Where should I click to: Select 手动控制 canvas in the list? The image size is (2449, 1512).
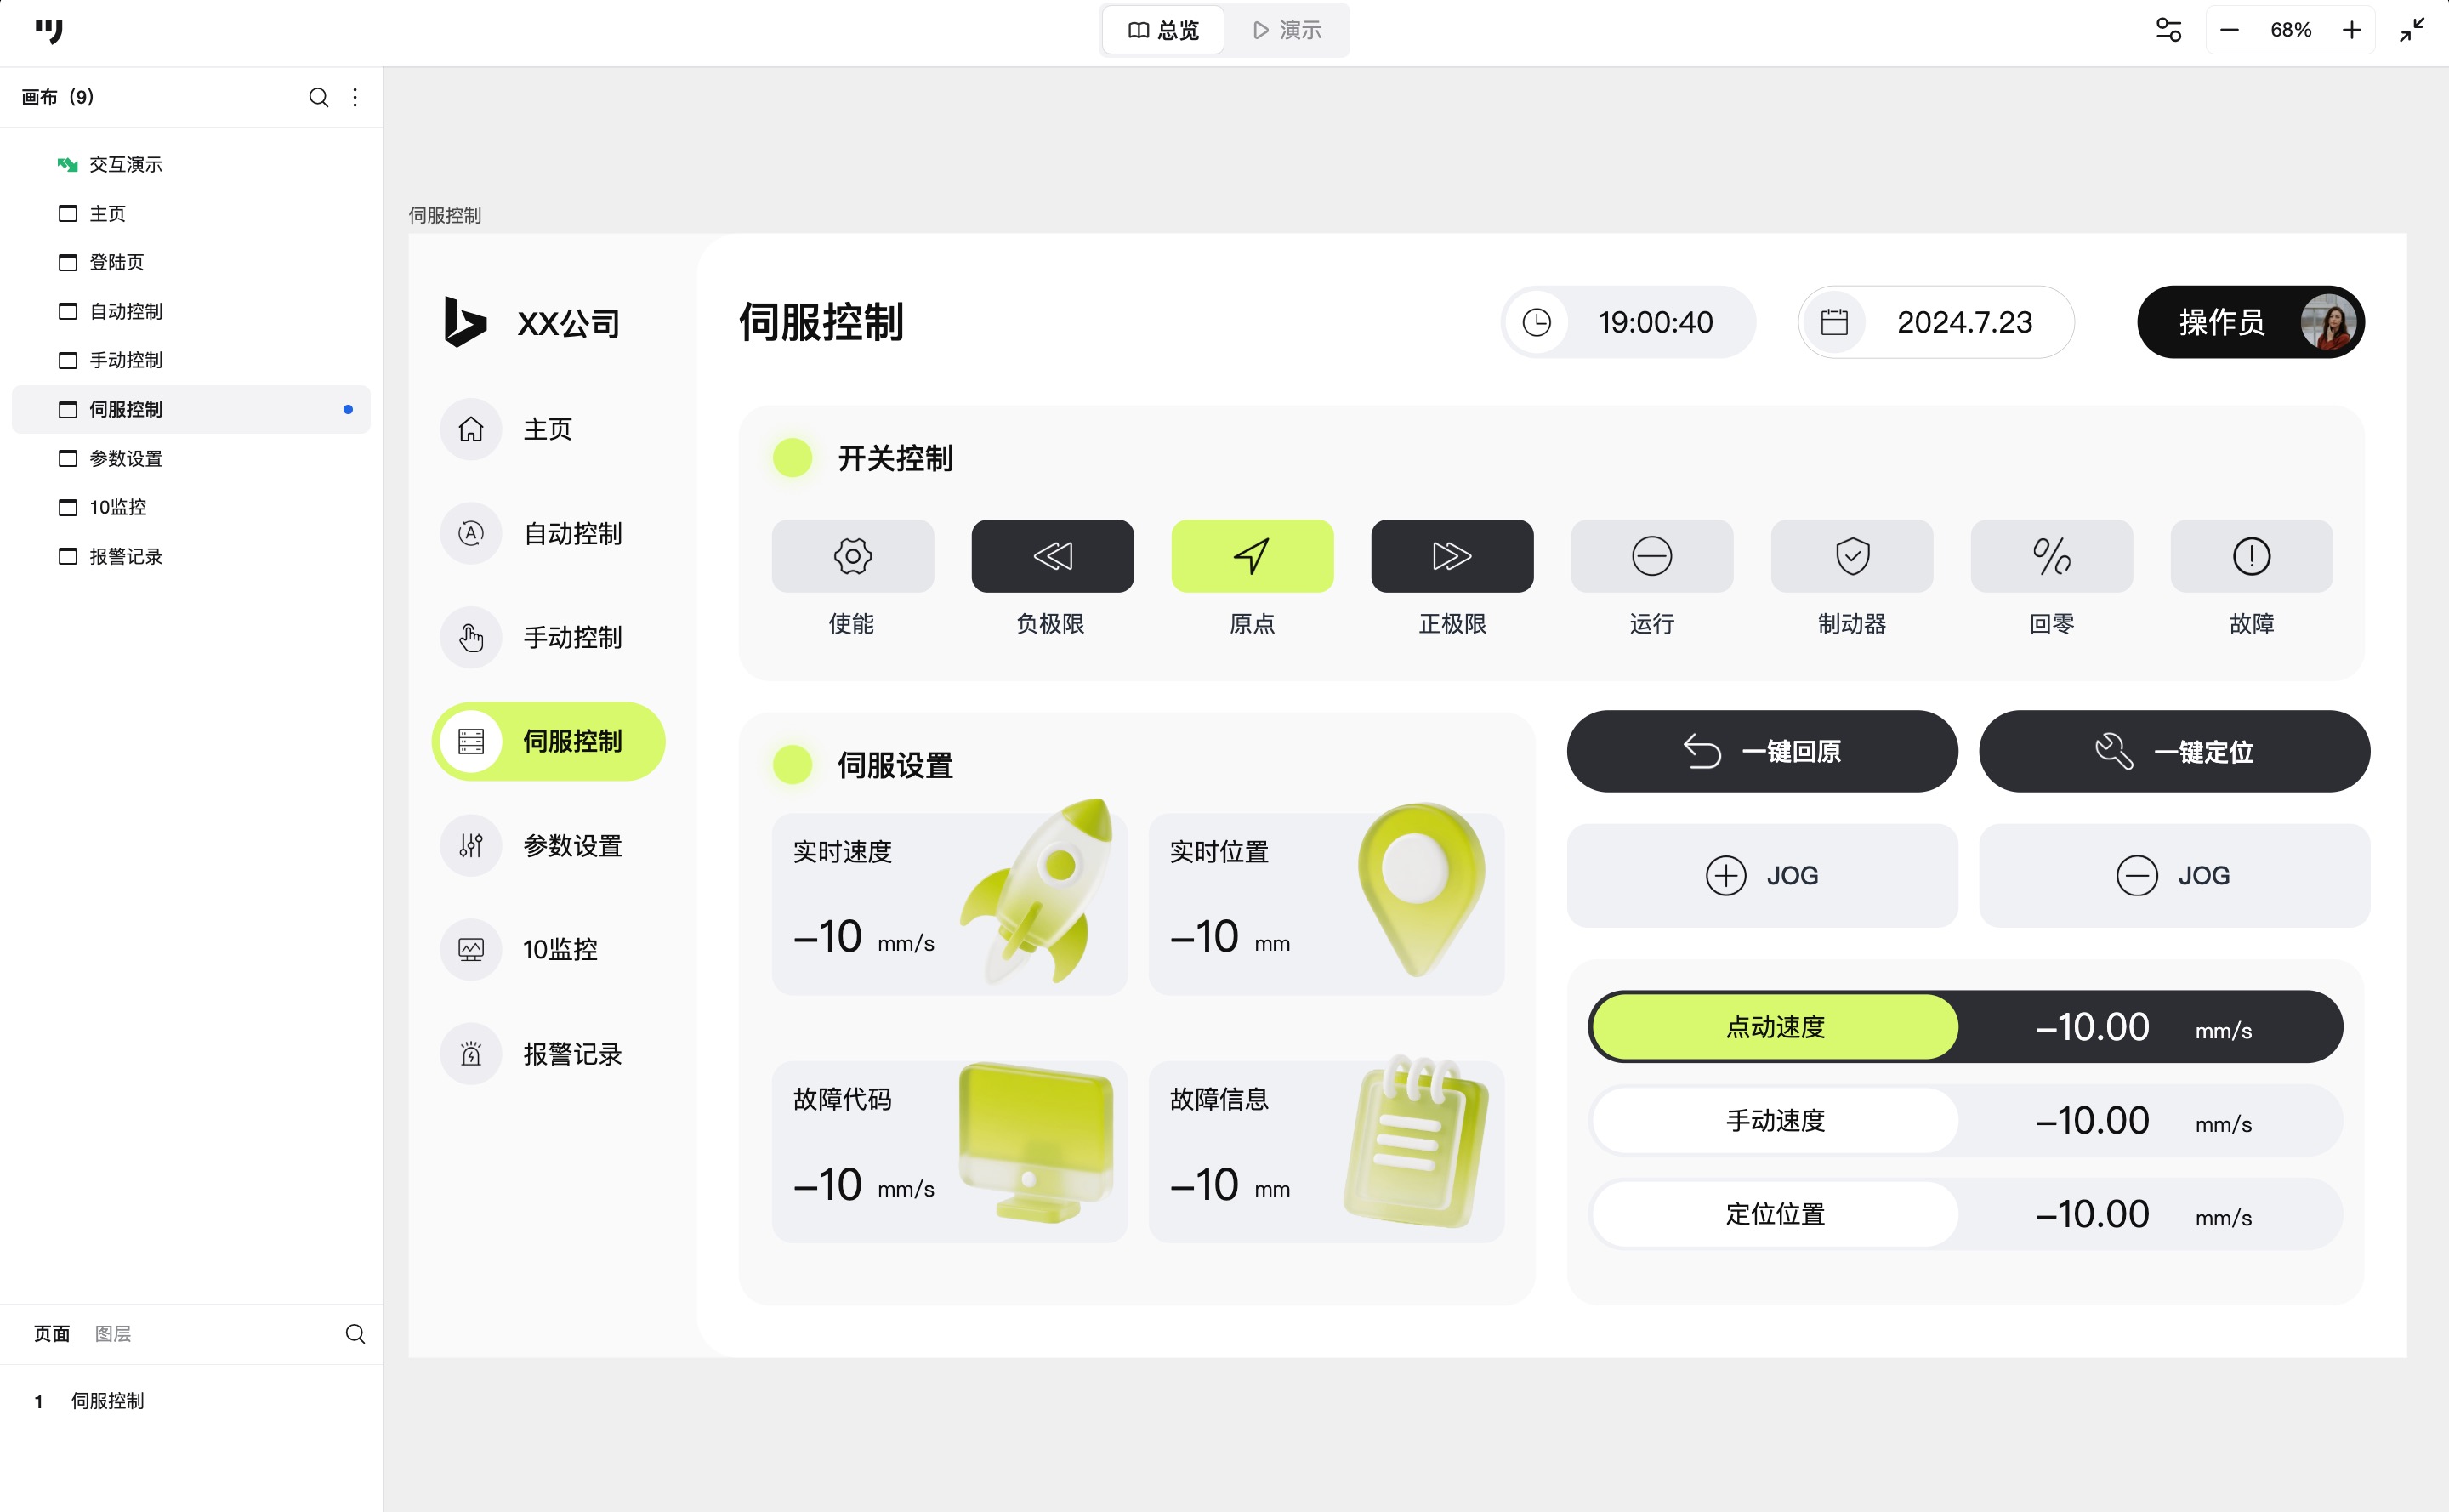click(x=191, y=360)
